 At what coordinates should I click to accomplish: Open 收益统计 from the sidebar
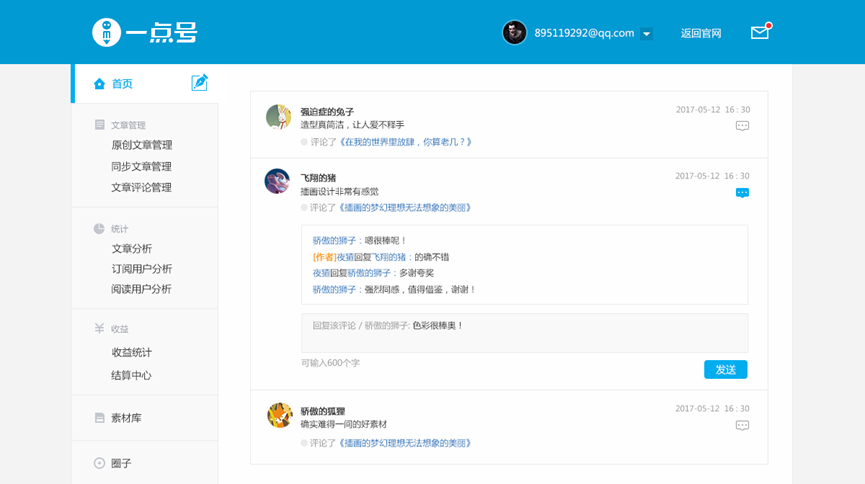131,352
